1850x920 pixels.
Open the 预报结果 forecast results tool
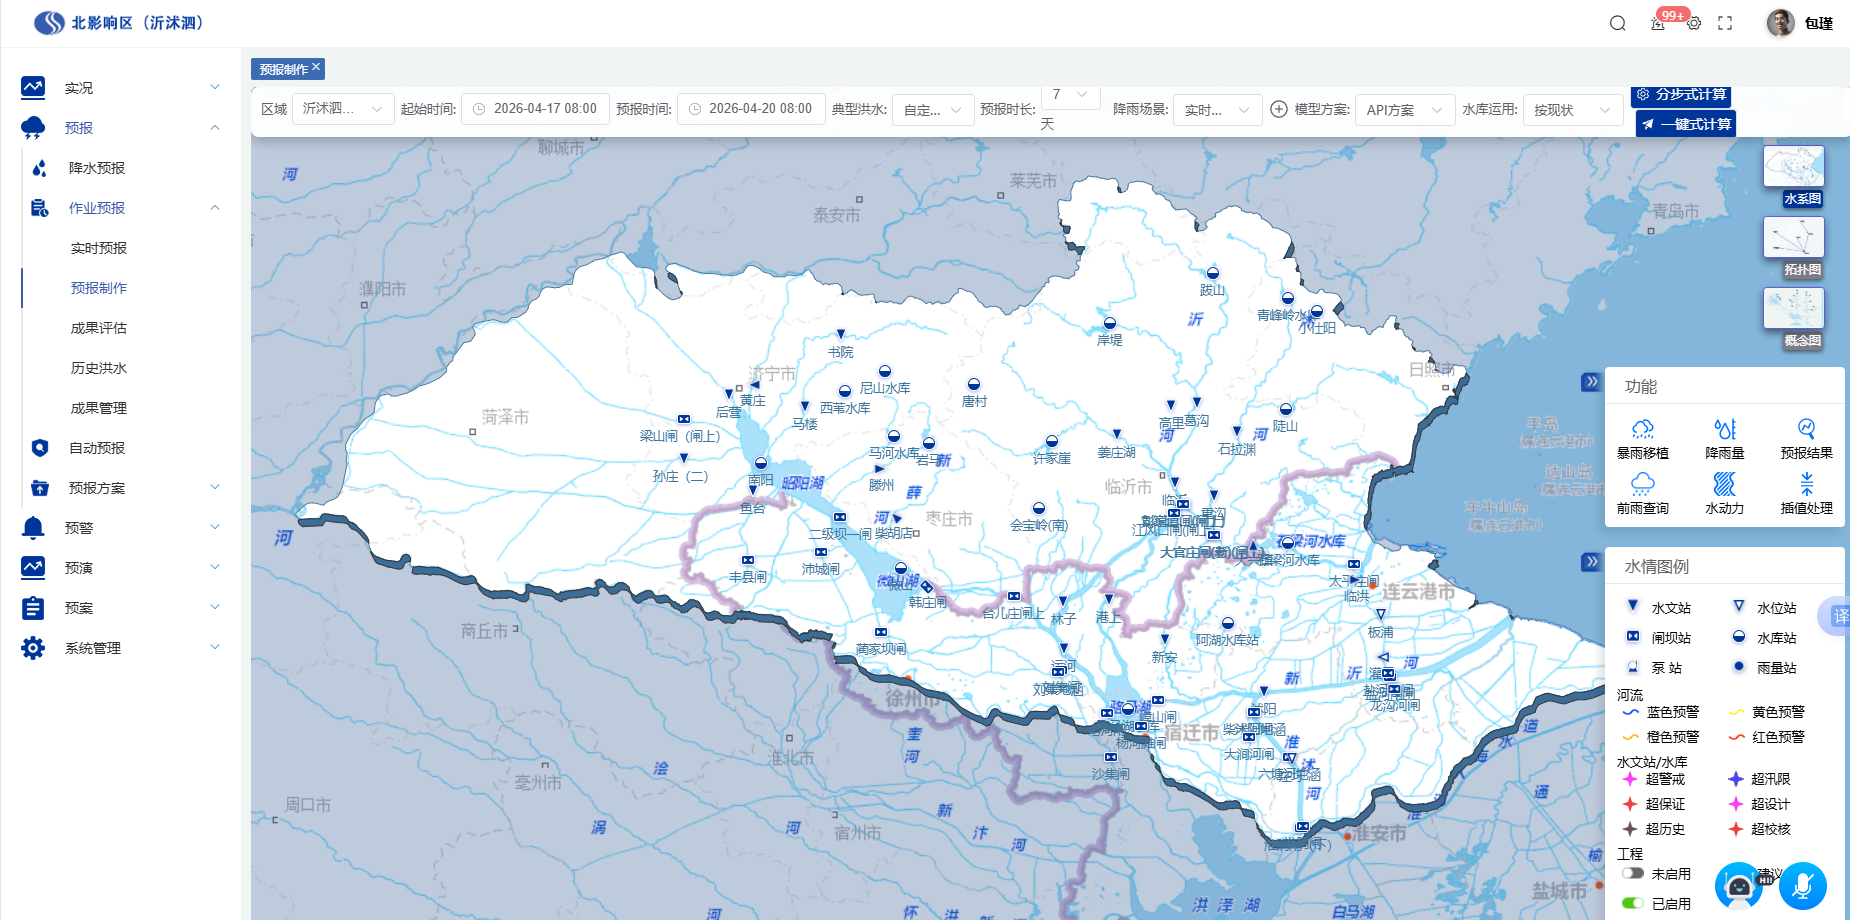pyautogui.click(x=1806, y=430)
